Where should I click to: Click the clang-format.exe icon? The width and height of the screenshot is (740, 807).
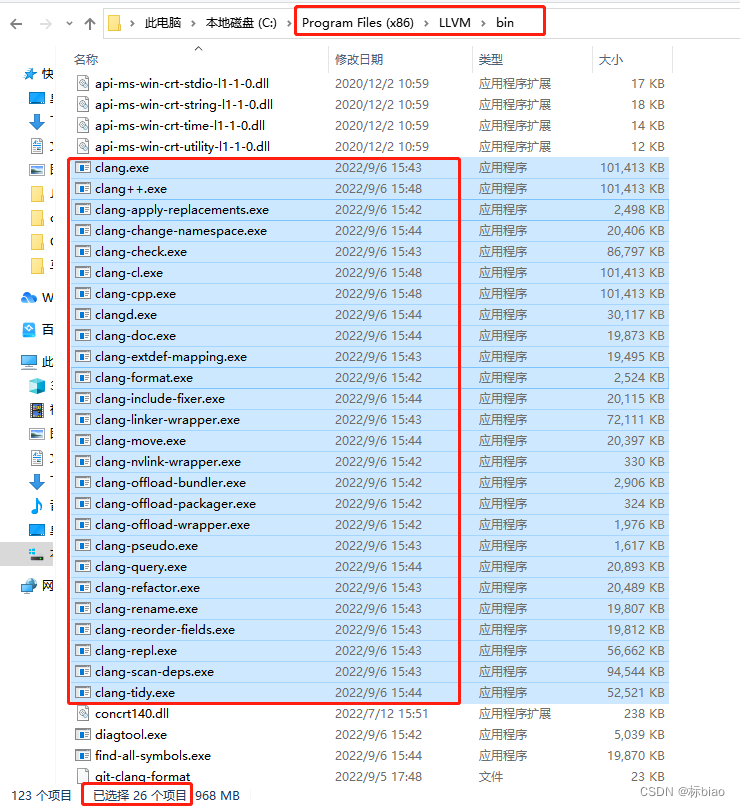[83, 378]
